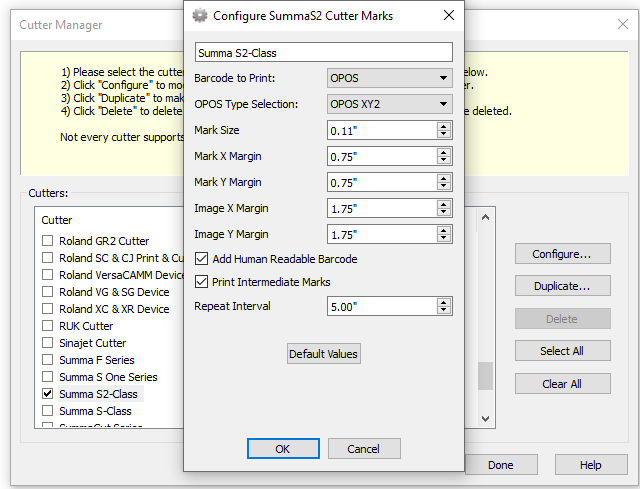Increase Image X Margin value
Image resolution: width=640 pixels, height=489 pixels.
pos(443,204)
